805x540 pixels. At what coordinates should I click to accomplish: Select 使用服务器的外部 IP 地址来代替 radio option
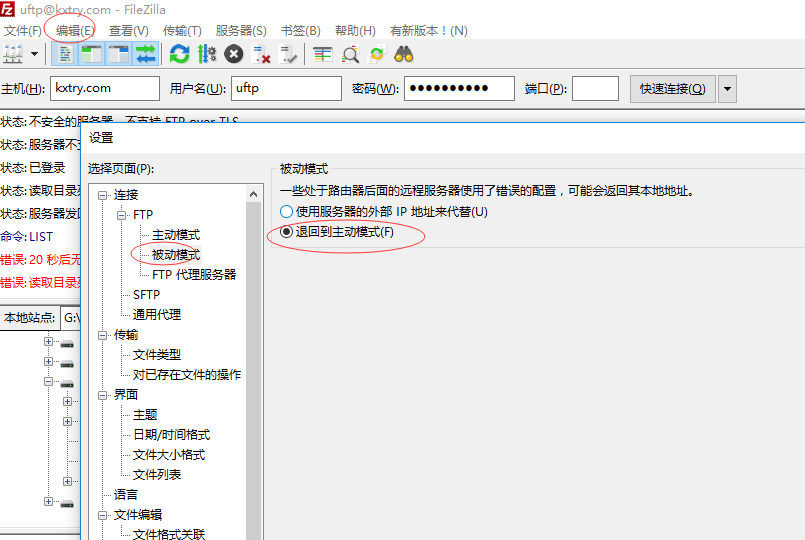click(384, 211)
